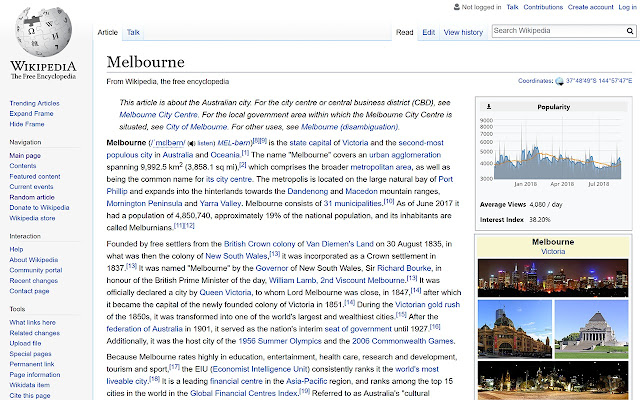The image size is (640, 400).
Task: Open Melbourne (disambiguation) link
Action: (x=349, y=127)
